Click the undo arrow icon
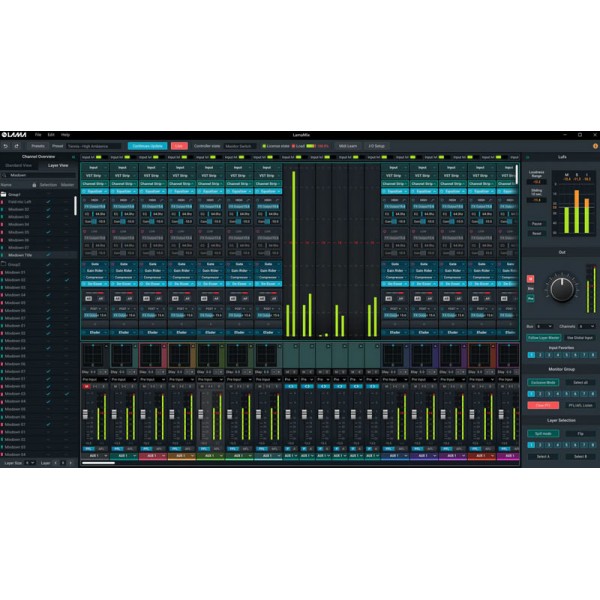This screenshot has height=600, width=600. click(5, 146)
